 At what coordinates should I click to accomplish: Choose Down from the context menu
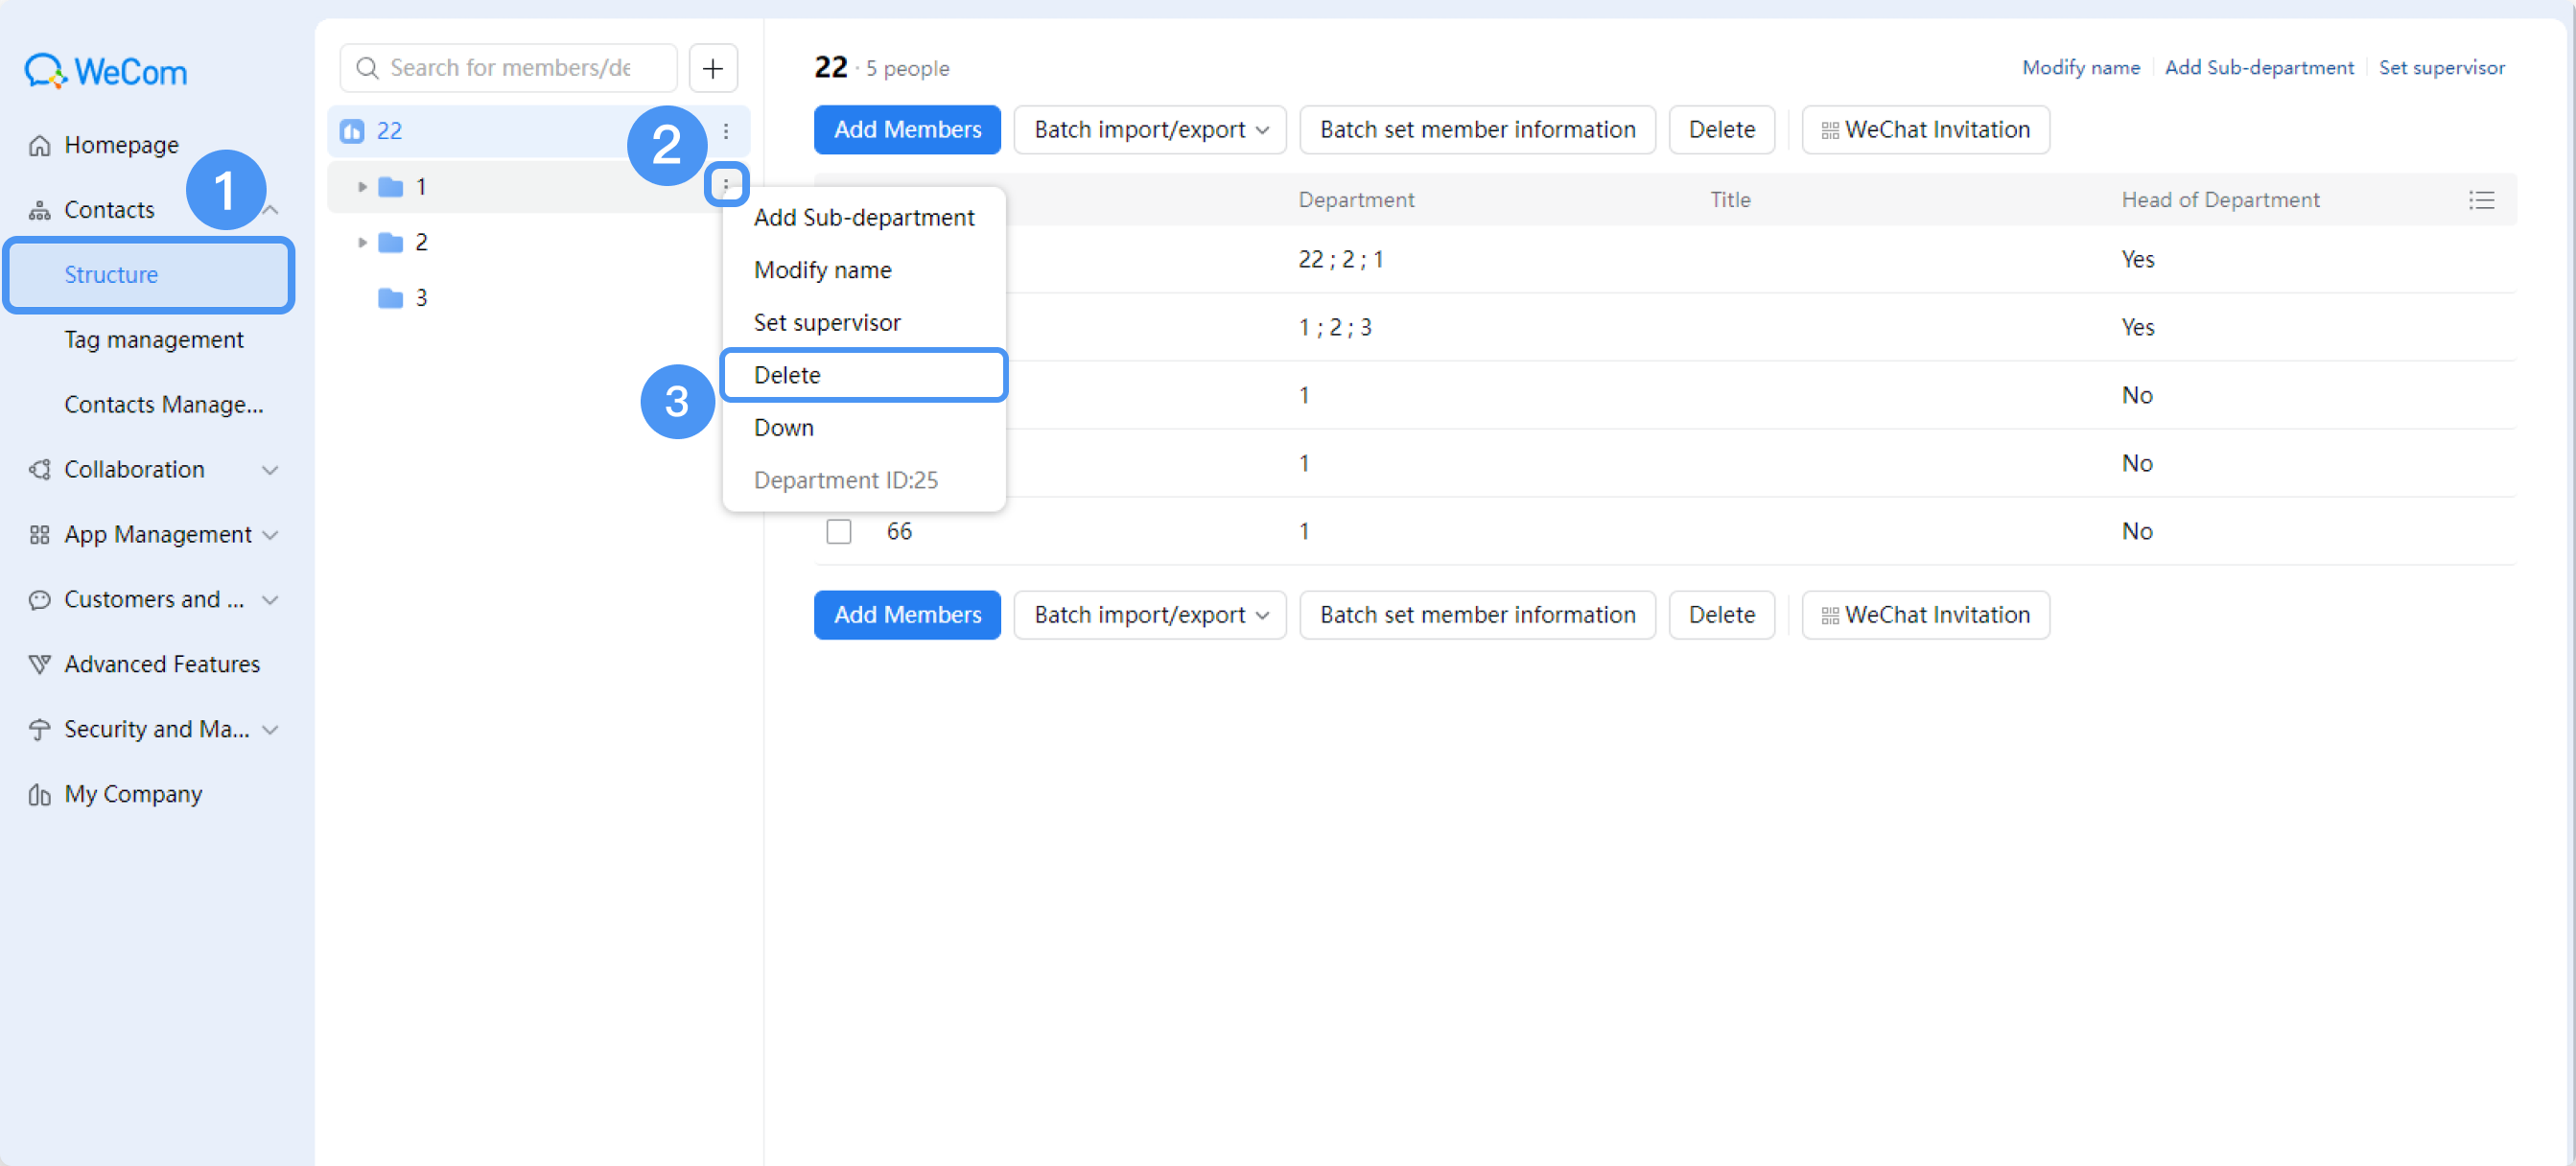point(864,427)
